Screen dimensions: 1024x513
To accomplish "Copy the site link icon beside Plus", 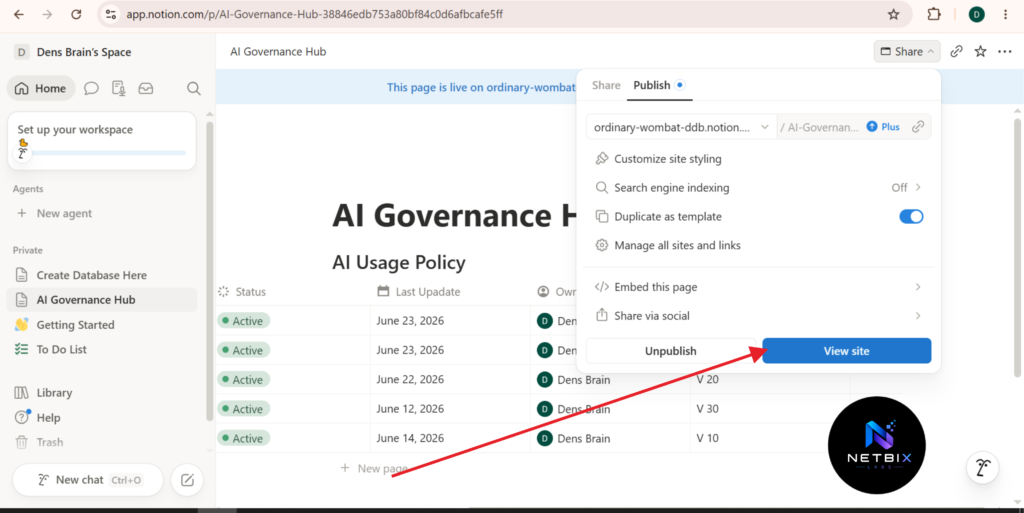I will click(x=918, y=127).
